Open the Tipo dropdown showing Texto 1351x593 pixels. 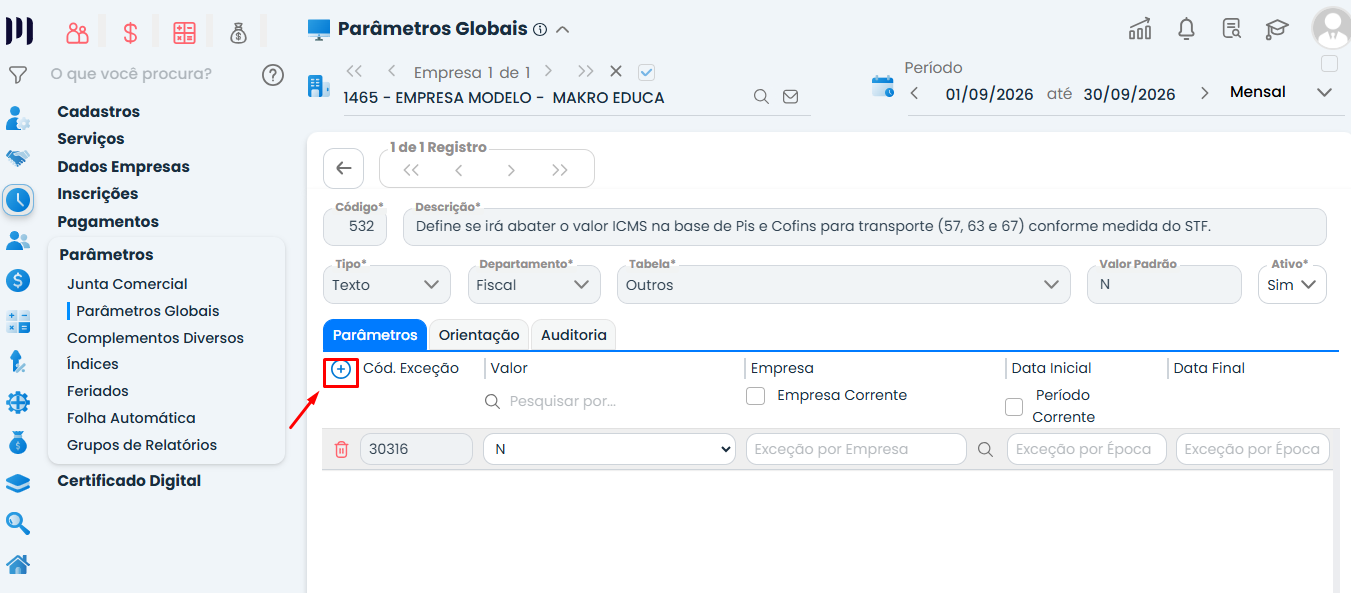pos(386,284)
